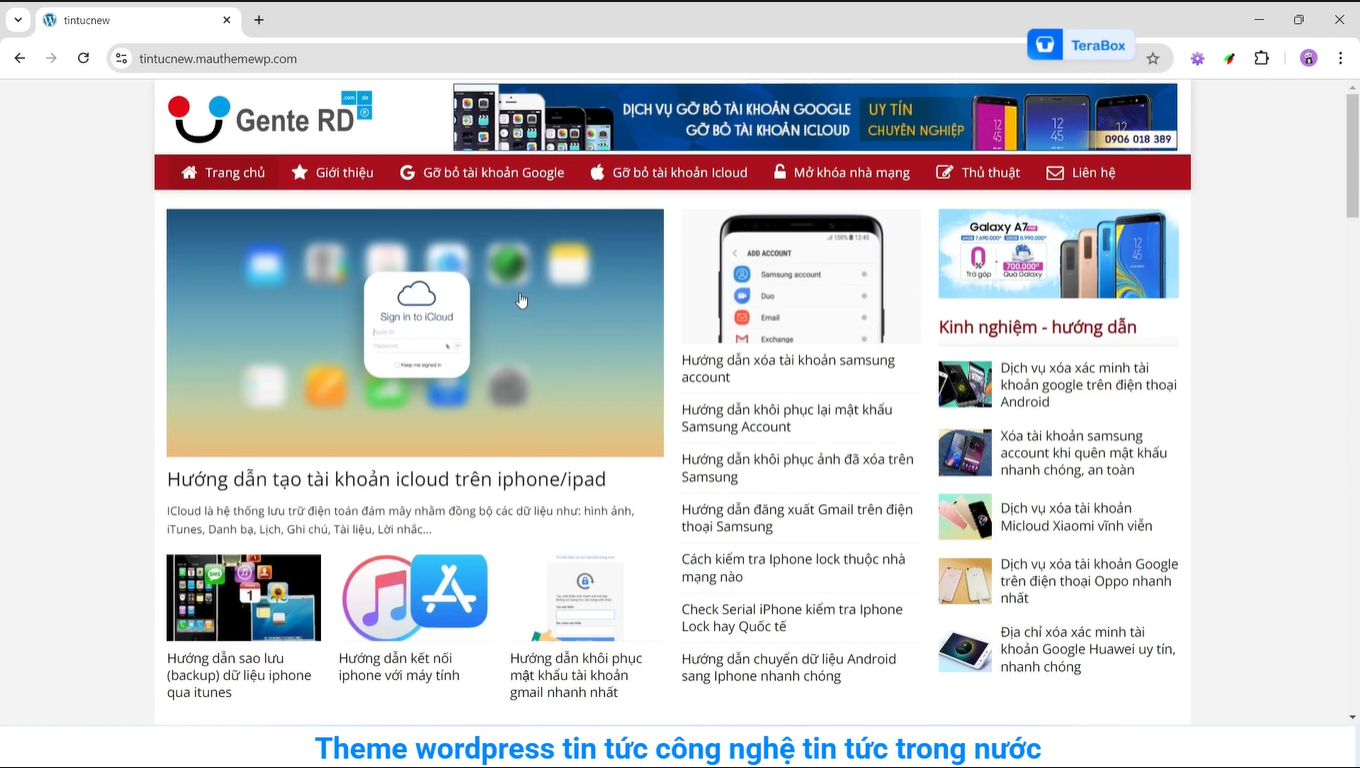Open Hướng dẫn chuyển dữ liệu Android sang Iphone

click(x=789, y=667)
